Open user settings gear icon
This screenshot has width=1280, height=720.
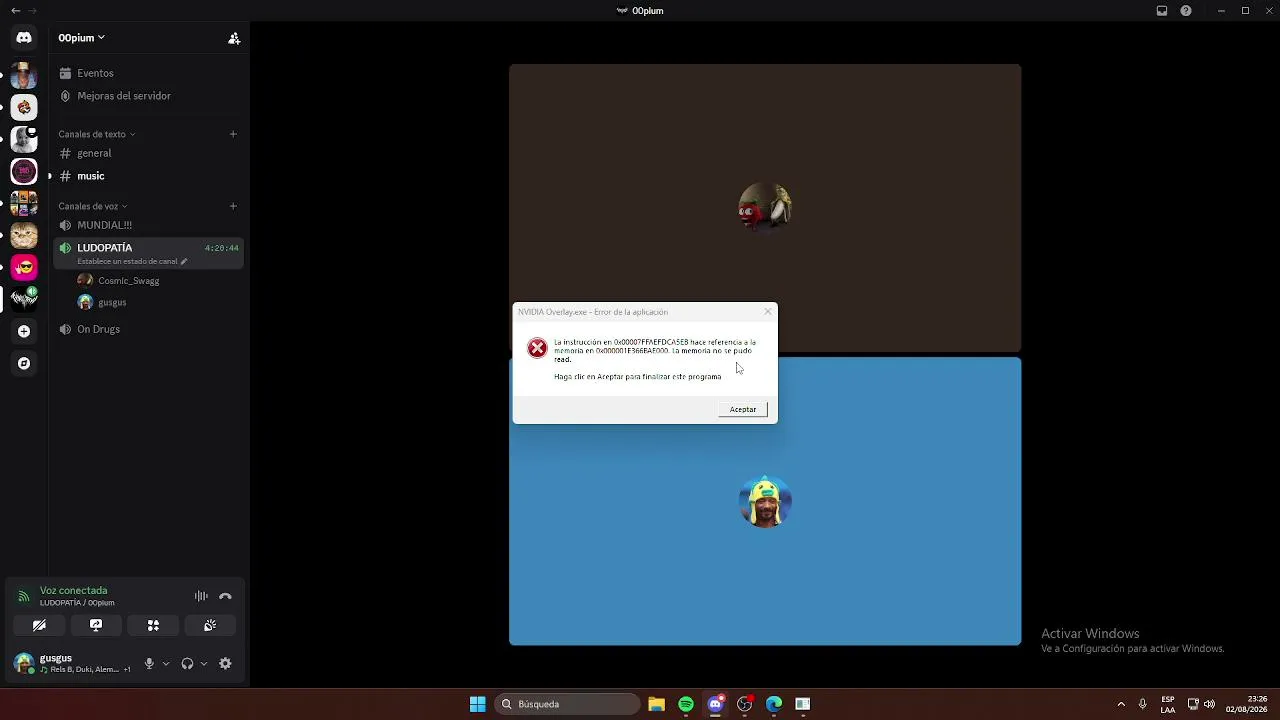pyautogui.click(x=225, y=663)
